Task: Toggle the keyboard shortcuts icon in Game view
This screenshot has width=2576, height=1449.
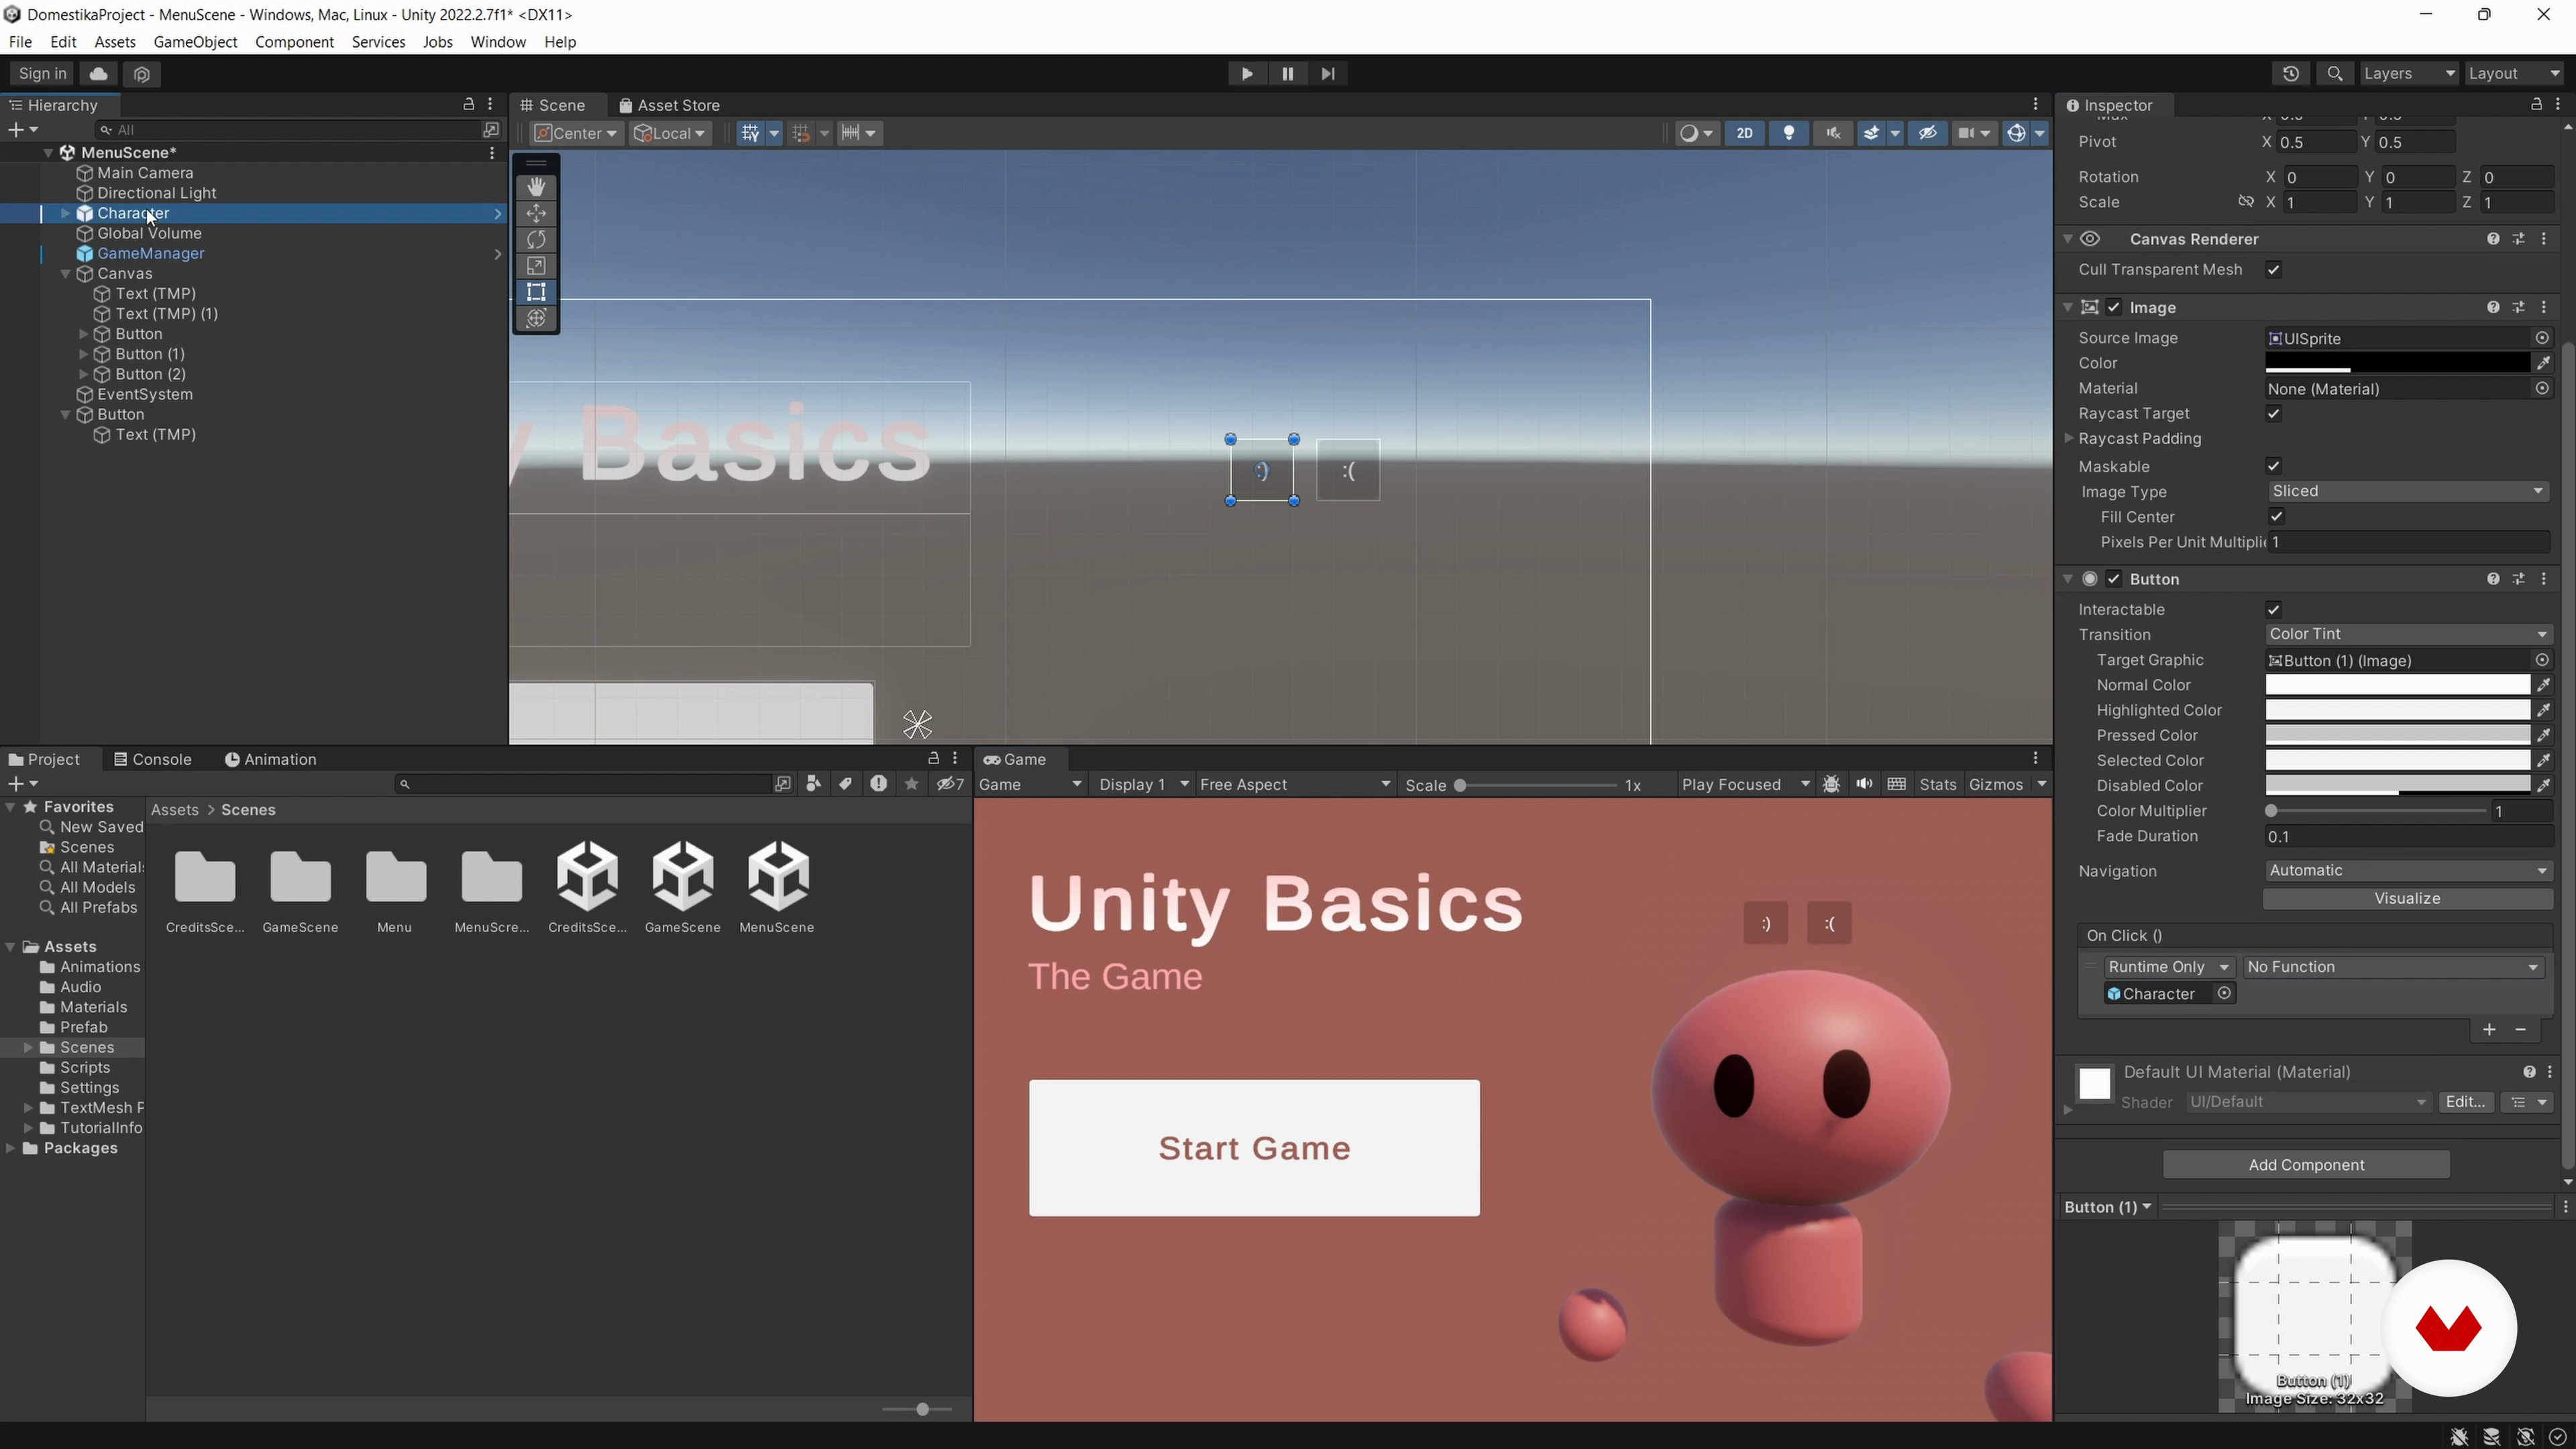Action: tap(1897, 784)
